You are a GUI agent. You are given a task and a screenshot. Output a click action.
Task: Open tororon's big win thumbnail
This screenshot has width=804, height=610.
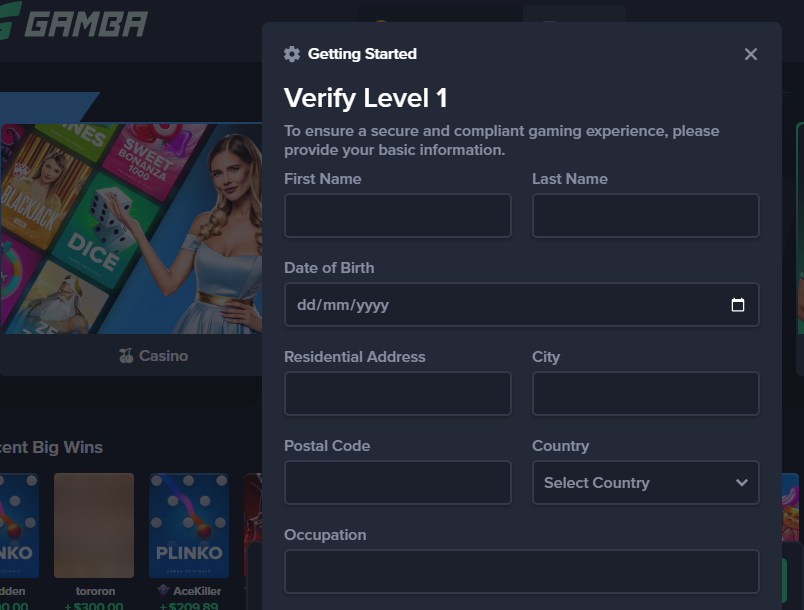(94, 525)
